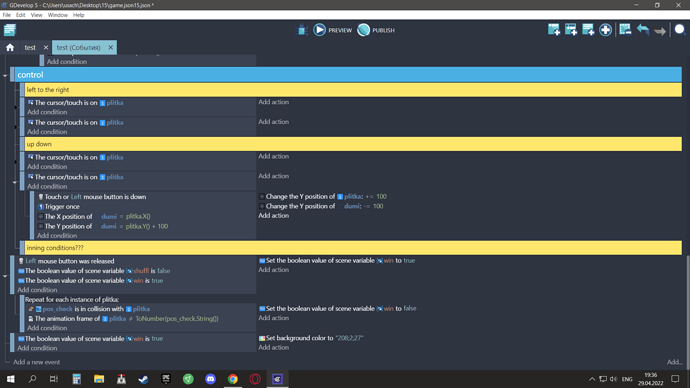
Task: Undo the last change
Action: tap(642, 30)
